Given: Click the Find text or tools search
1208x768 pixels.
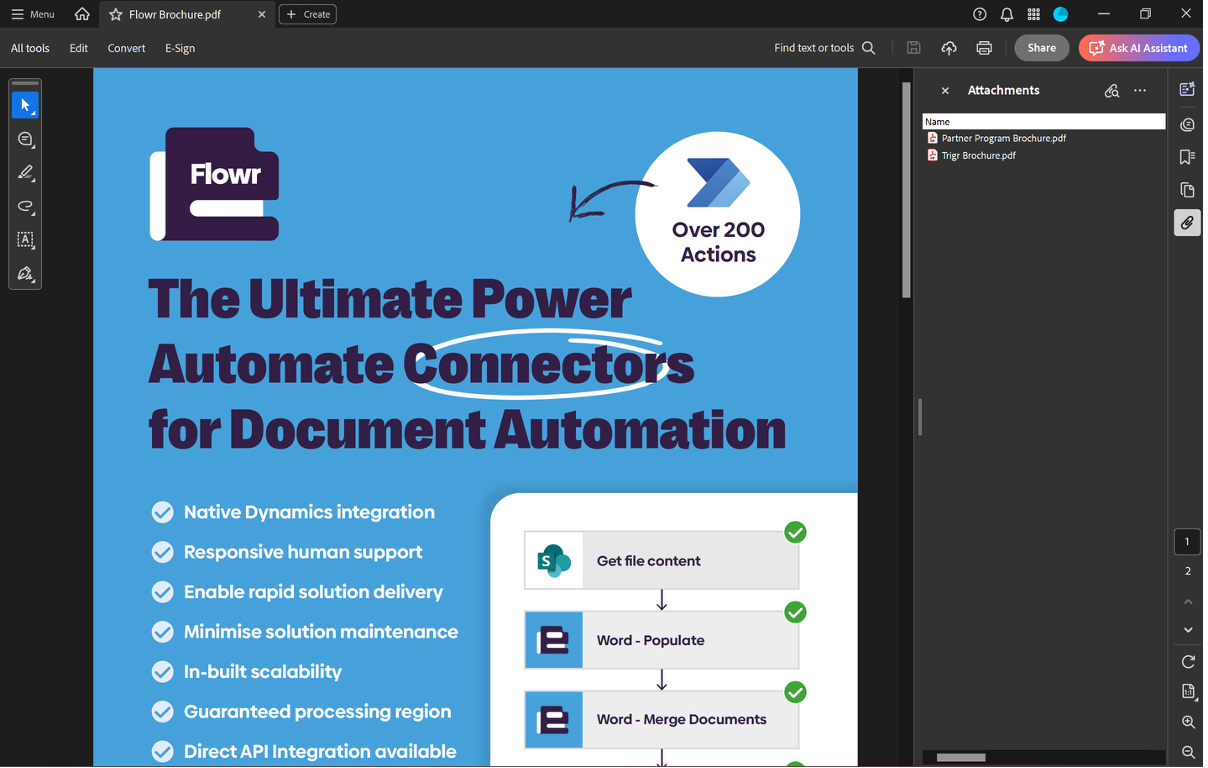Looking at the screenshot, I should [825, 48].
